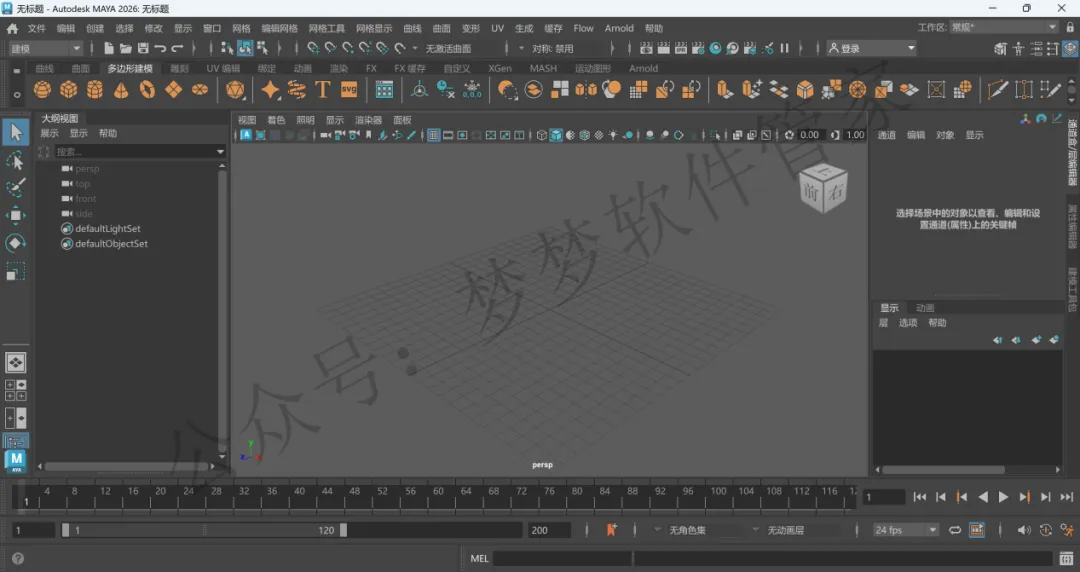Create a polygon torus from the shelf
1080x572 pixels.
(147, 90)
